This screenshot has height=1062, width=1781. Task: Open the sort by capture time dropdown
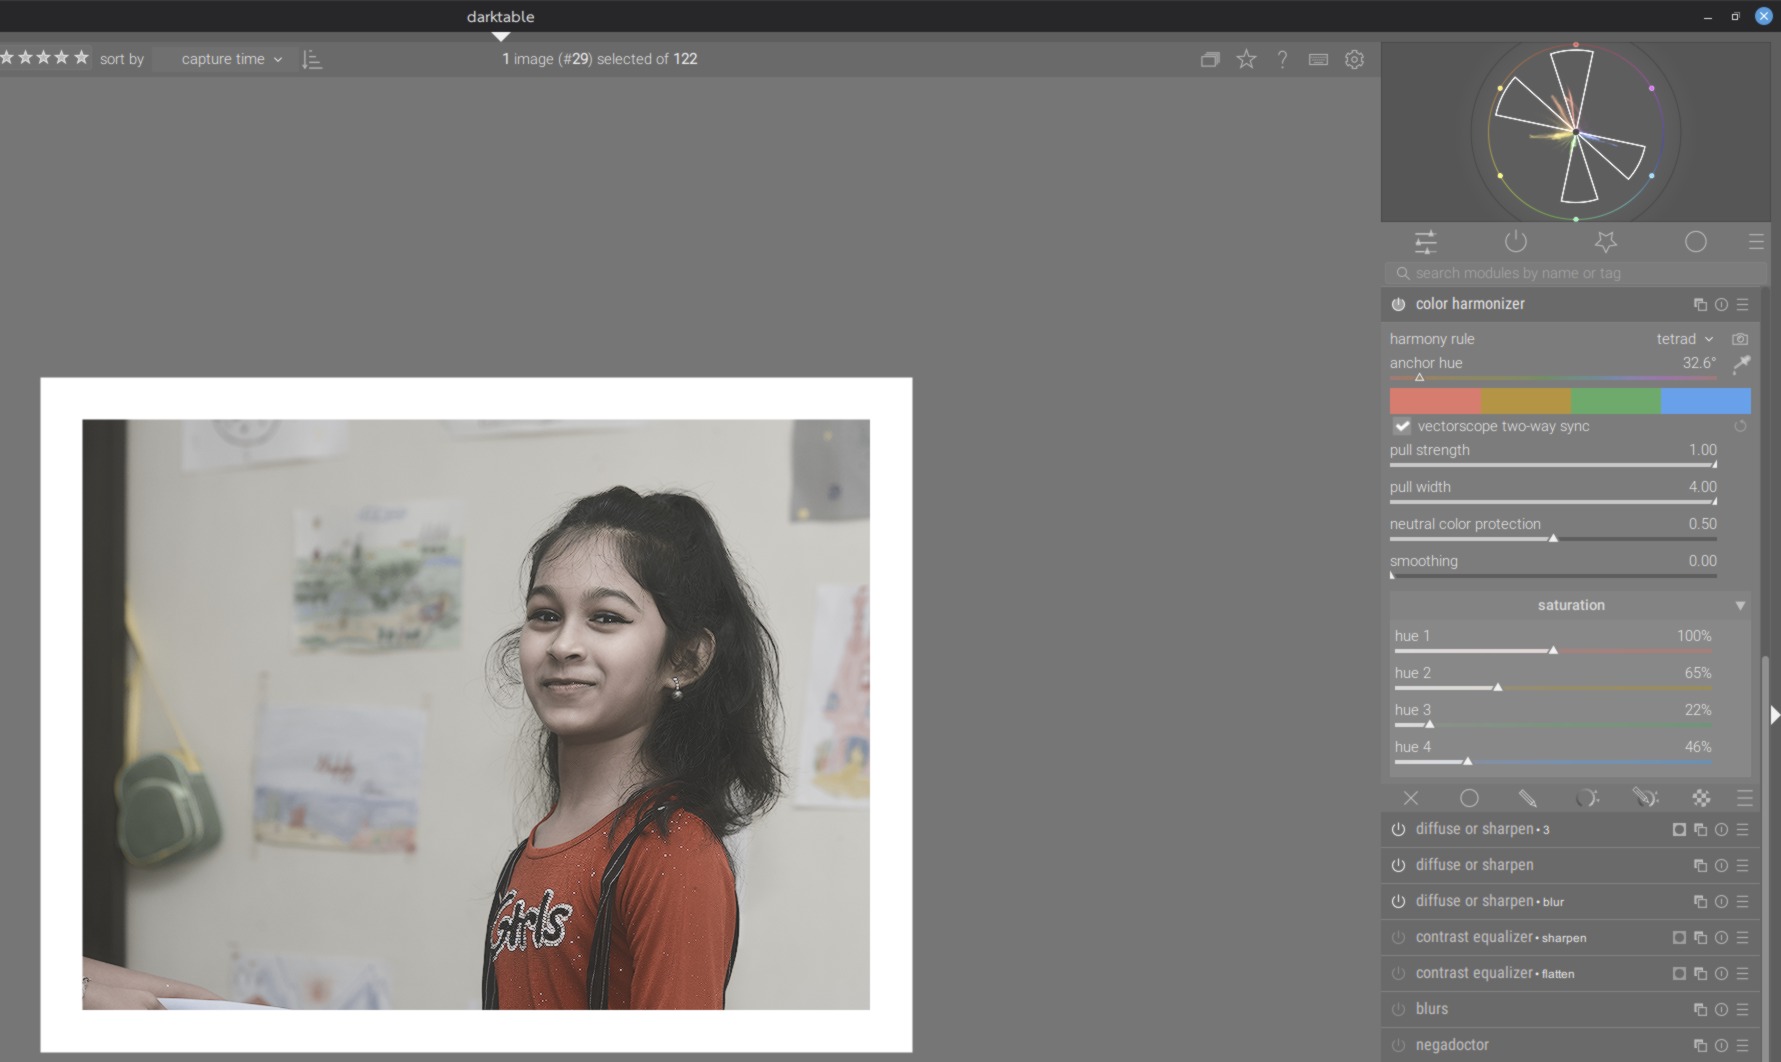231,60
